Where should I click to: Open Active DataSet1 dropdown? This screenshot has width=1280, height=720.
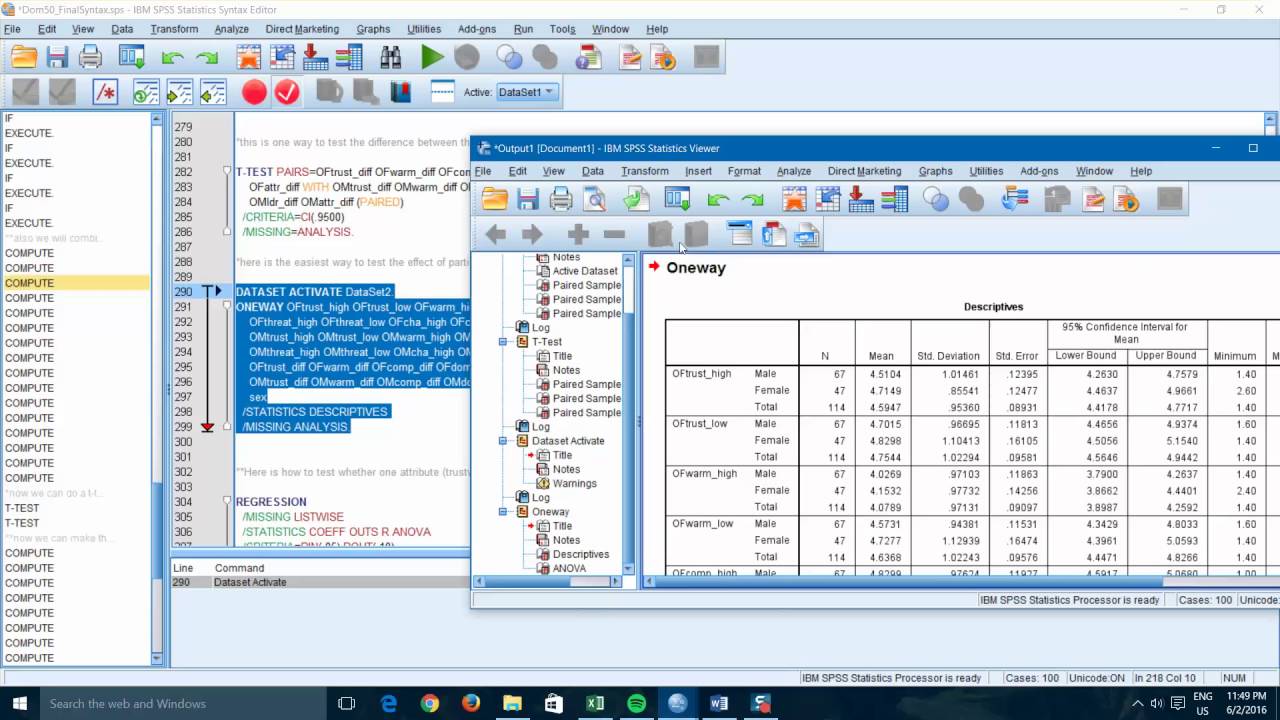(x=526, y=92)
